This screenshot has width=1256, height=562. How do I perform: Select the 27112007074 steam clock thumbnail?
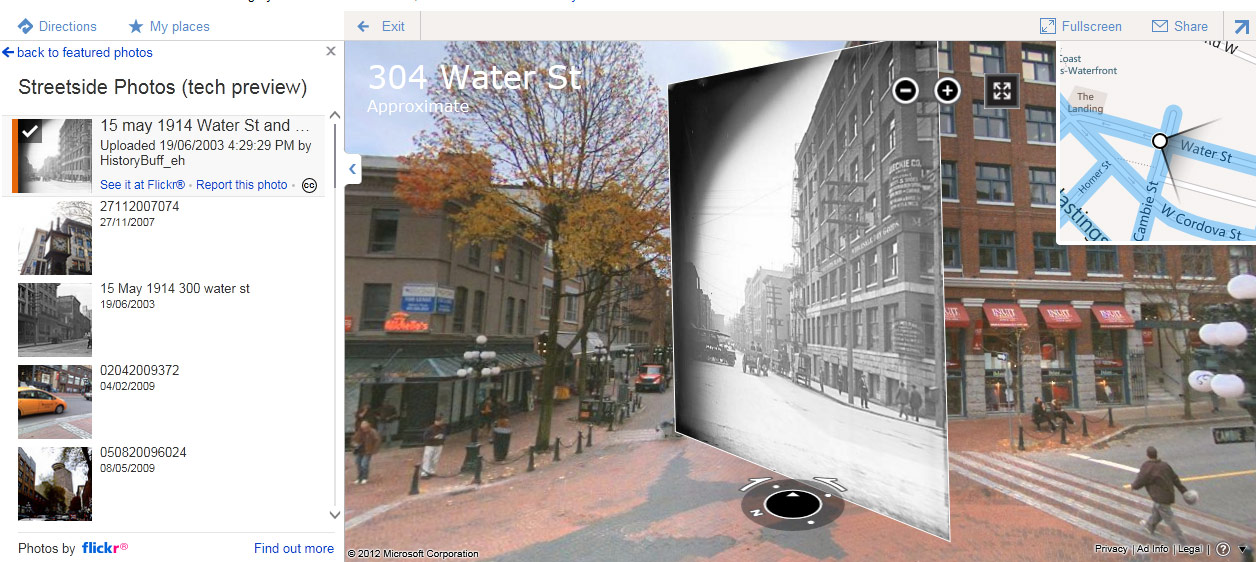55,237
